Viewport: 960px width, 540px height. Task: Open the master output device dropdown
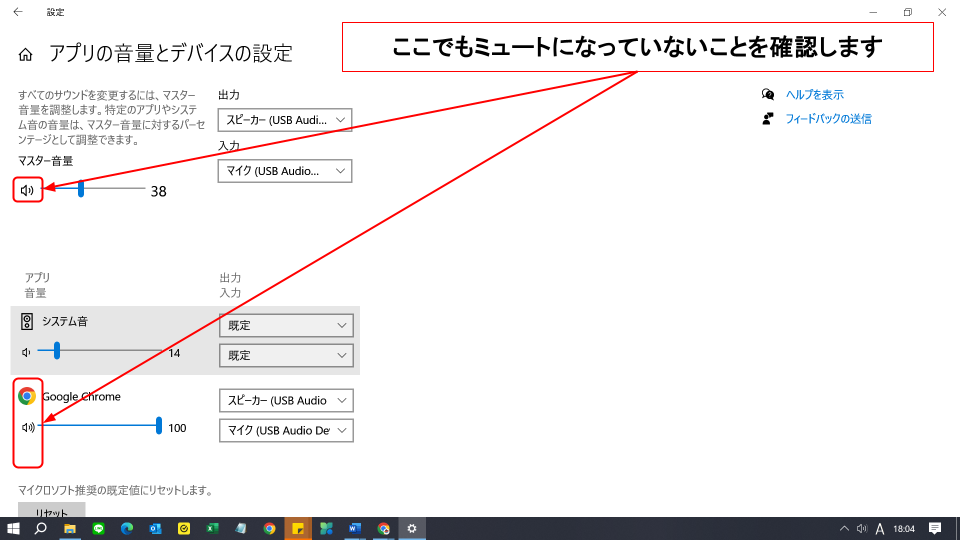(x=285, y=120)
